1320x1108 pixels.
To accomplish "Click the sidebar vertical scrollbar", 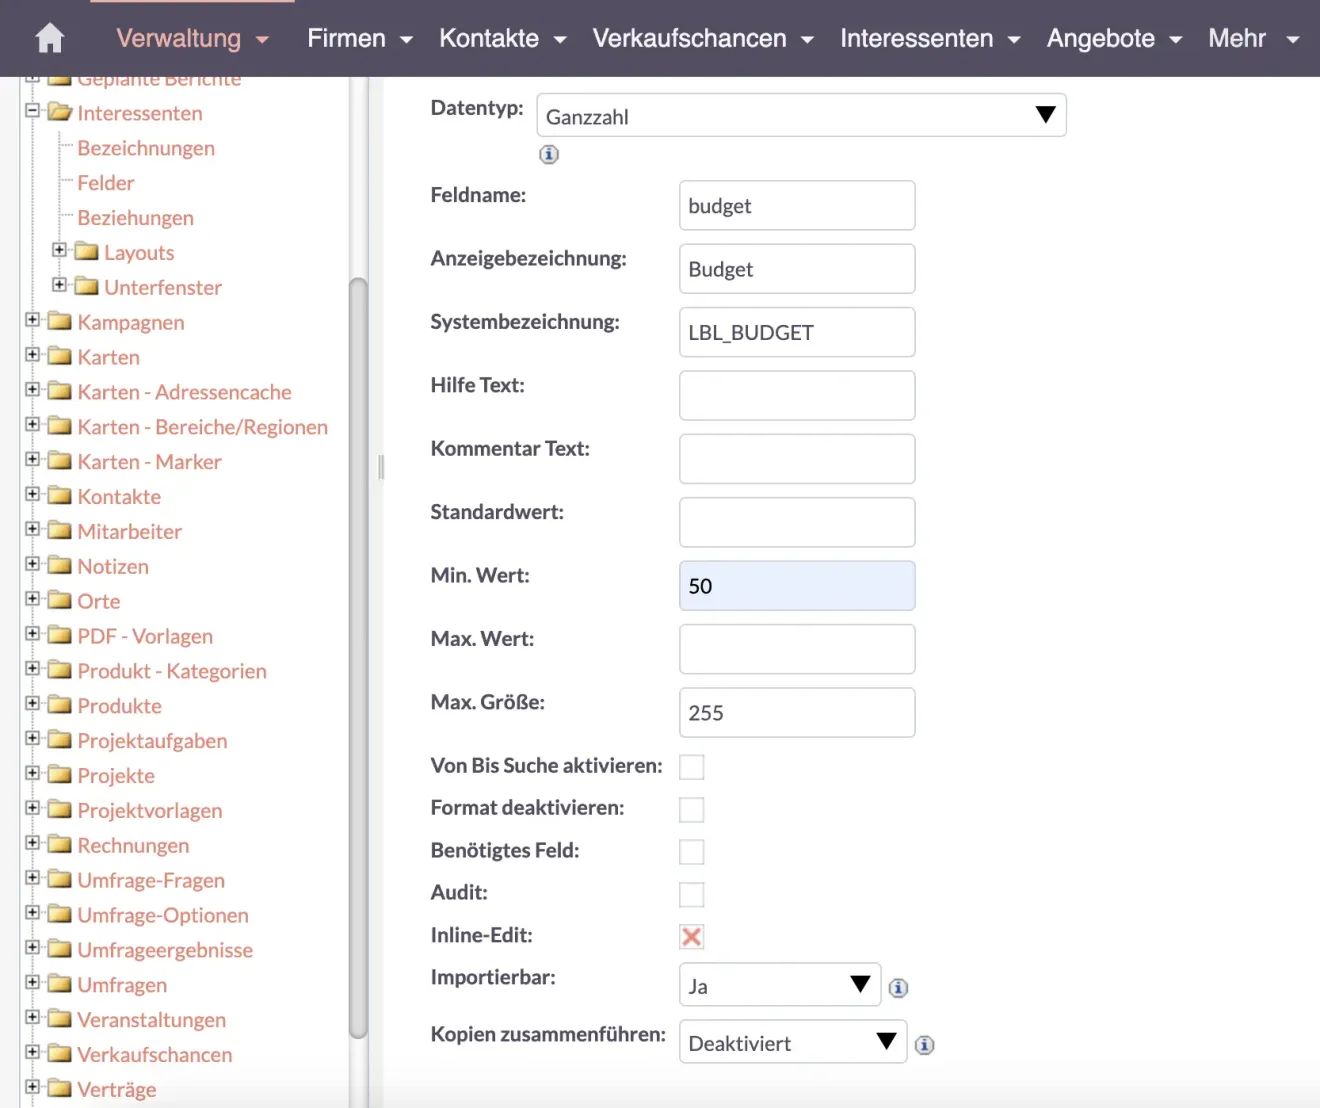I will click(358, 660).
